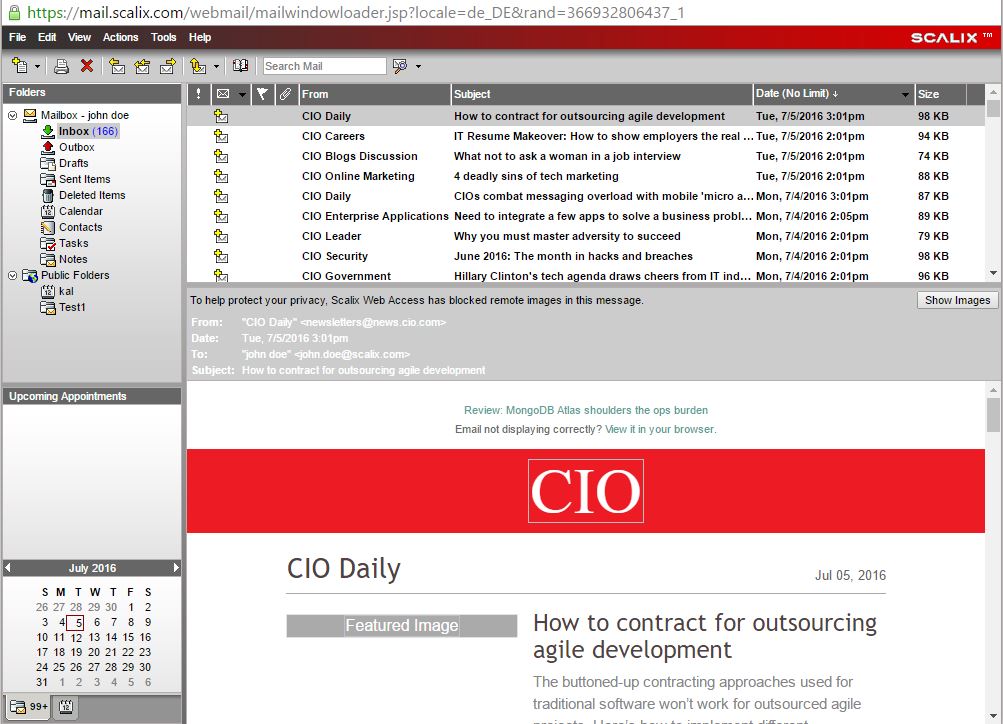Select the CIO Leader message

[x=585, y=236]
